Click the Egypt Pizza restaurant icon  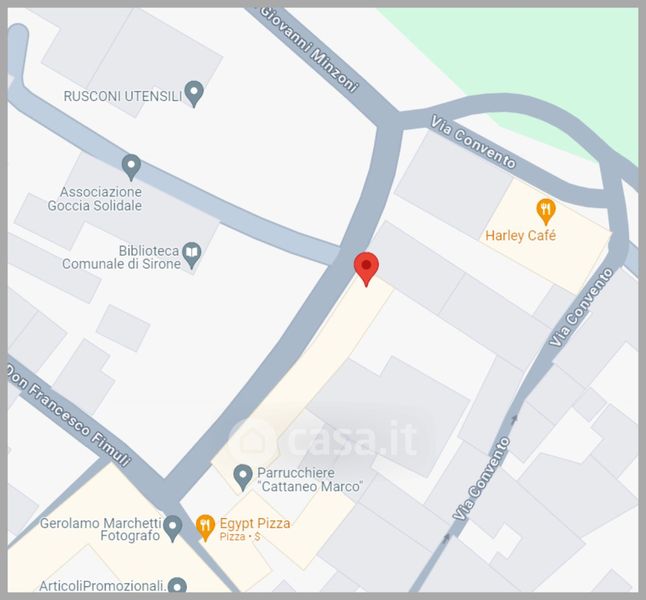(x=205, y=527)
